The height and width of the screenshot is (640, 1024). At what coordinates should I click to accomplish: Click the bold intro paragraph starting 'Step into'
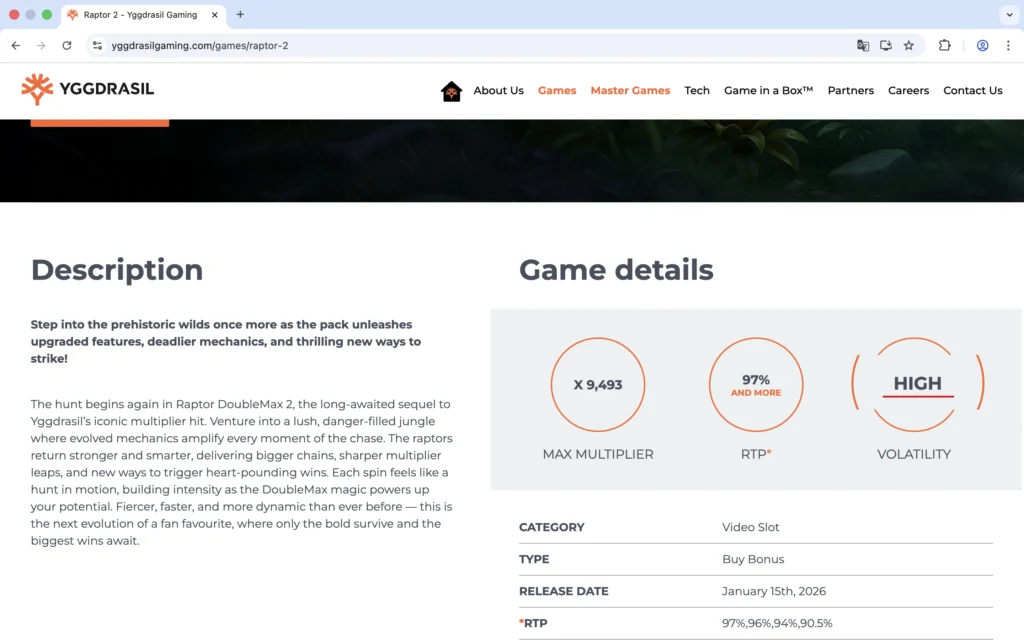click(226, 342)
